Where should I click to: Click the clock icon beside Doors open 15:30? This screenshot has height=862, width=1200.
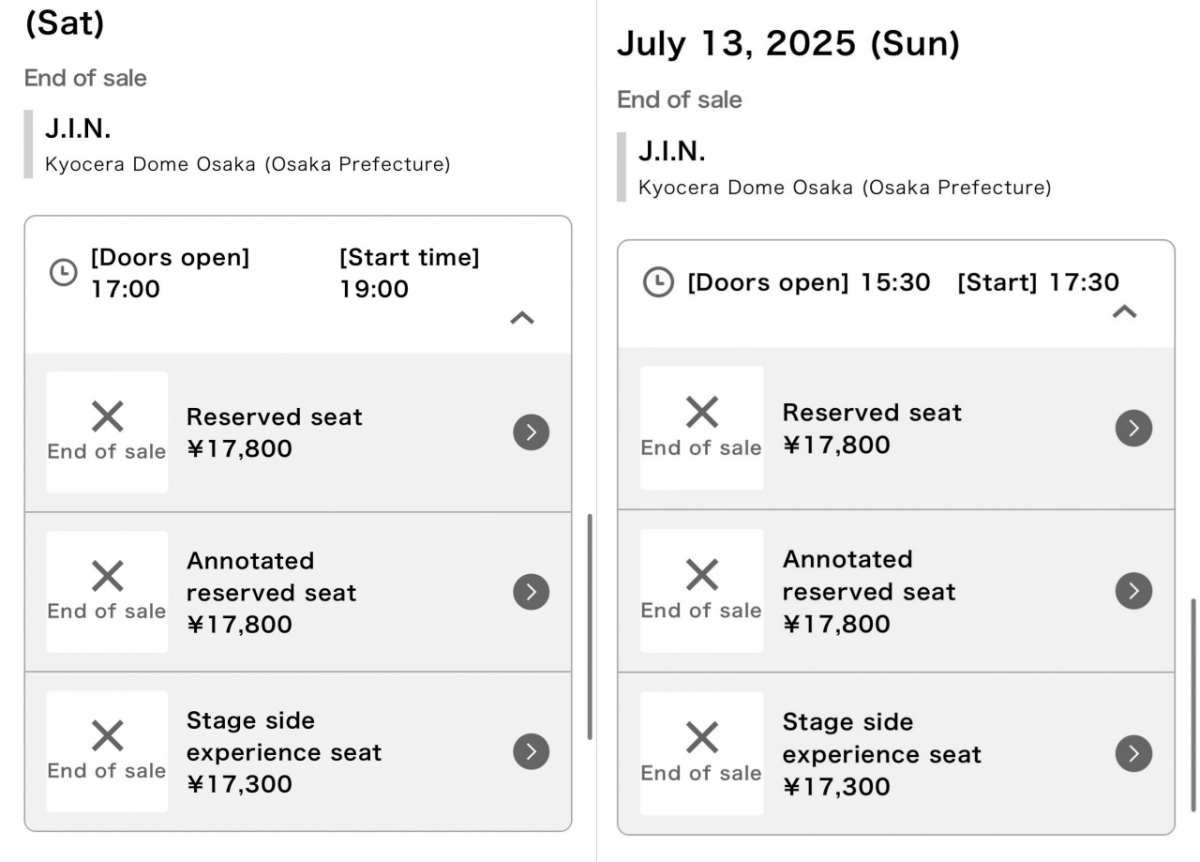point(657,282)
